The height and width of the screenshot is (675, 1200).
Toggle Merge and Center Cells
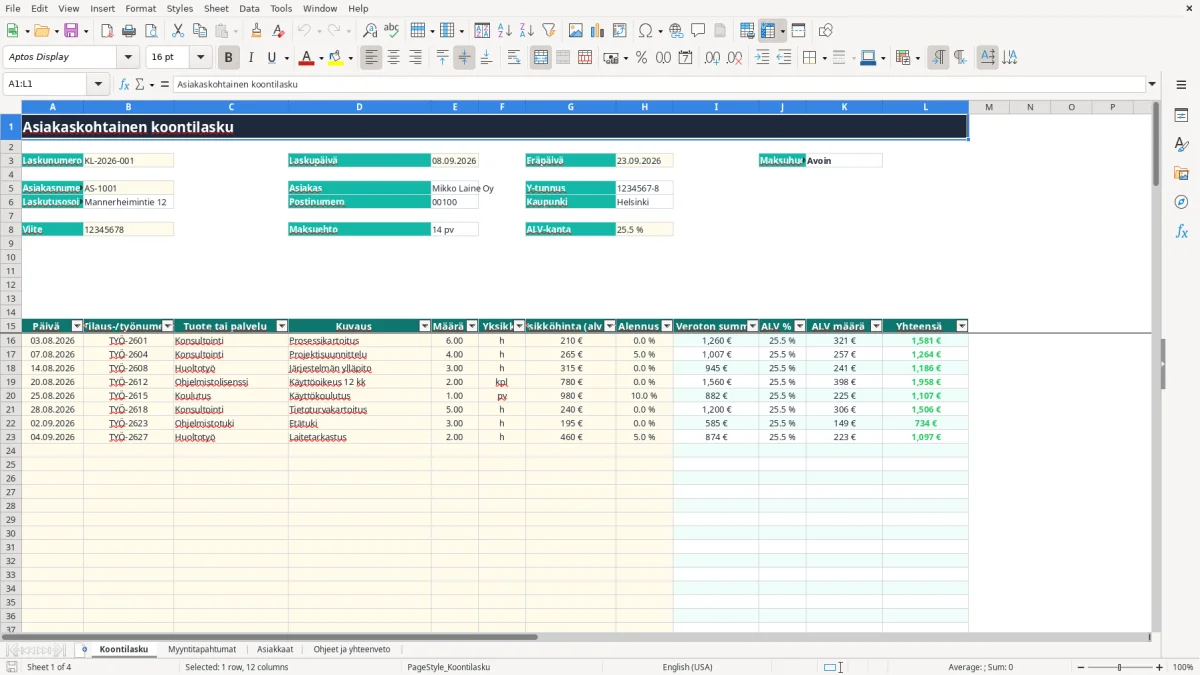pos(541,58)
